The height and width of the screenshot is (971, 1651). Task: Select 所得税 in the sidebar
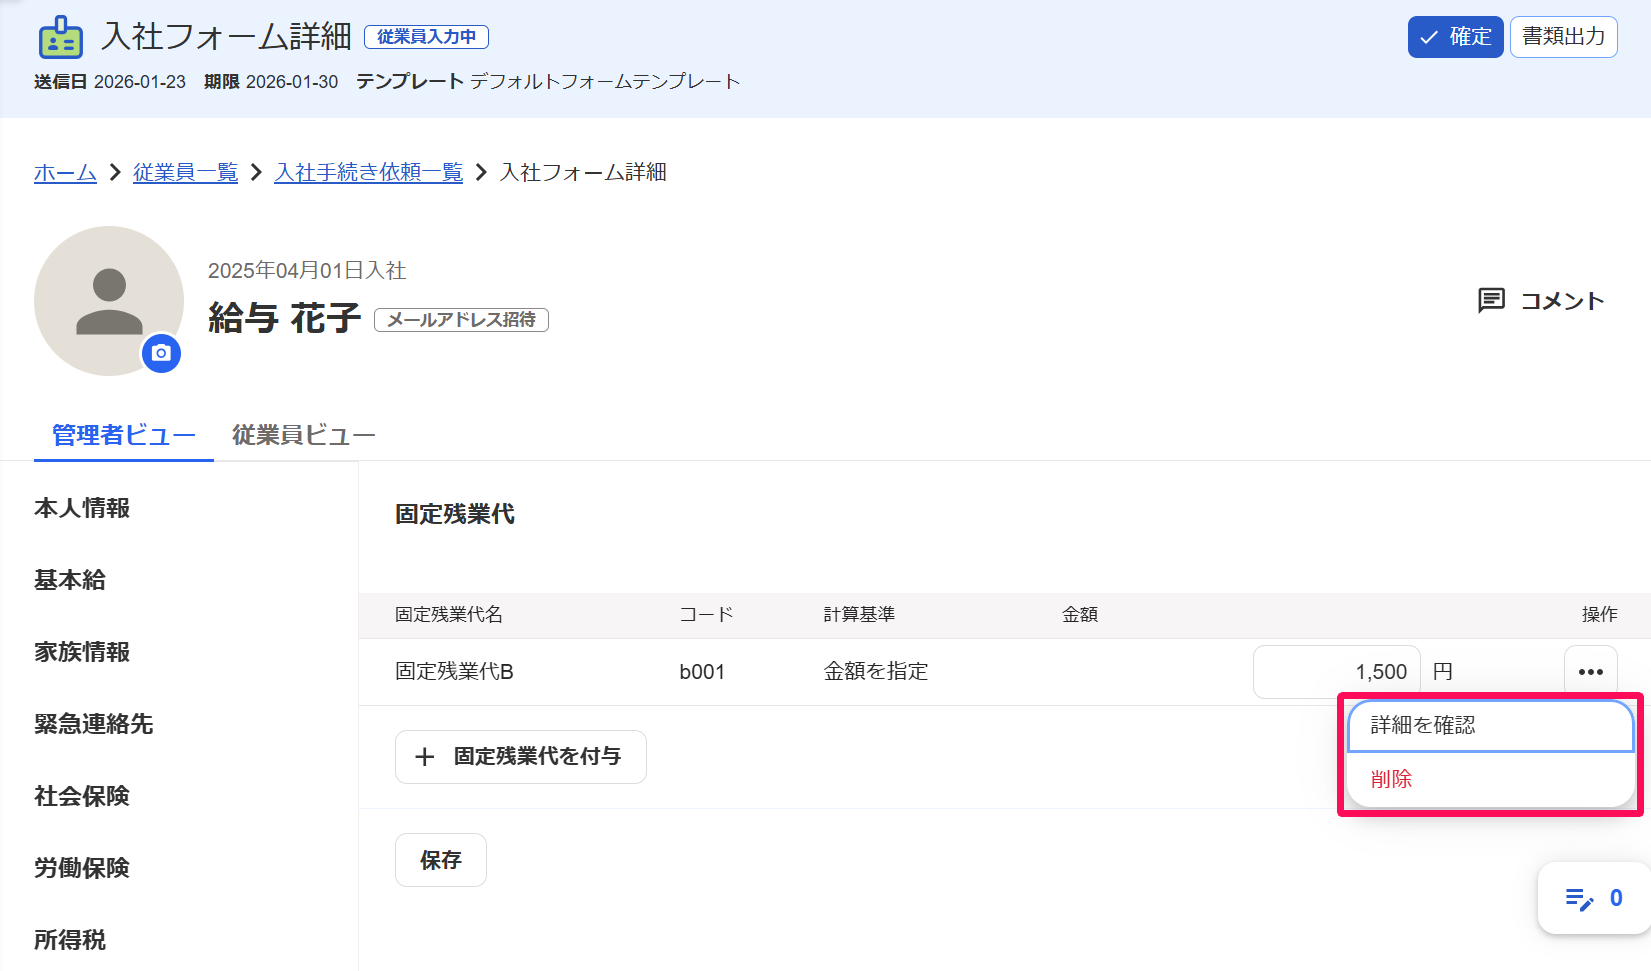coord(70,940)
